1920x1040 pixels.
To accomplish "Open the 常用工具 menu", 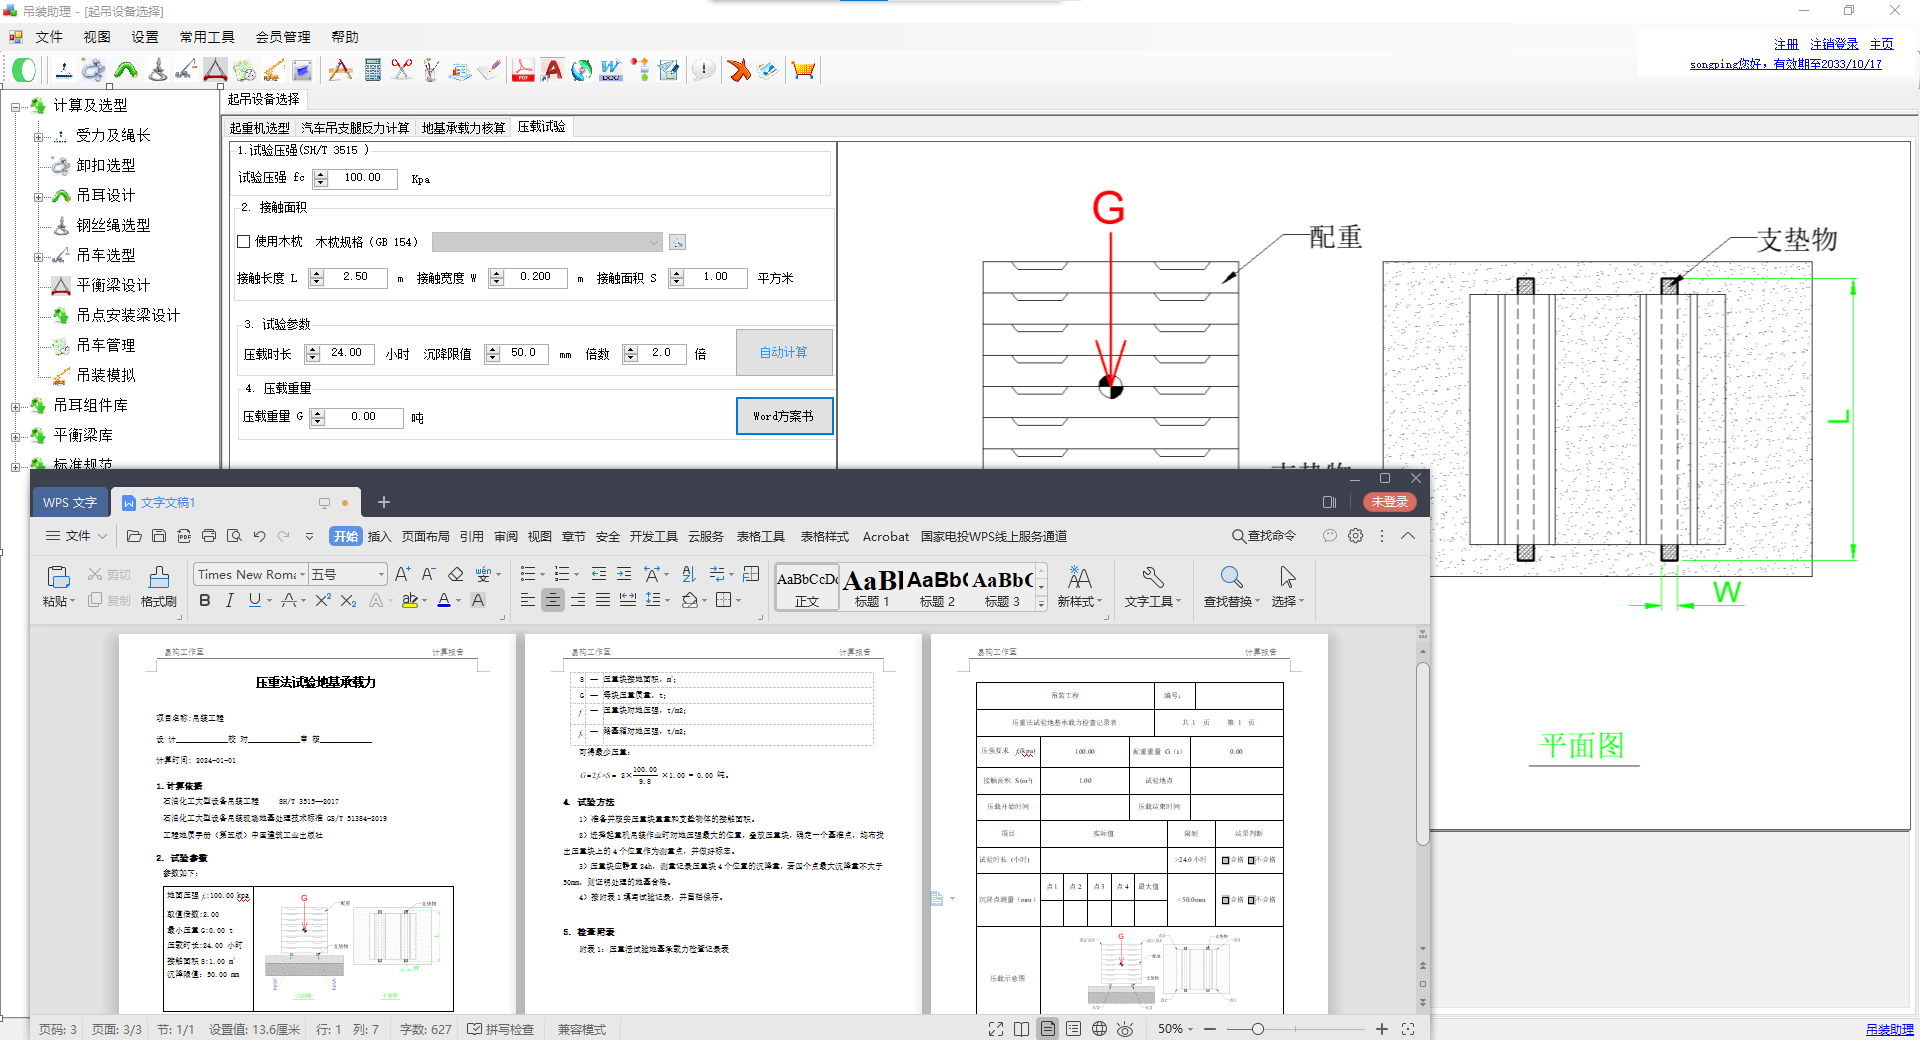I will [207, 37].
